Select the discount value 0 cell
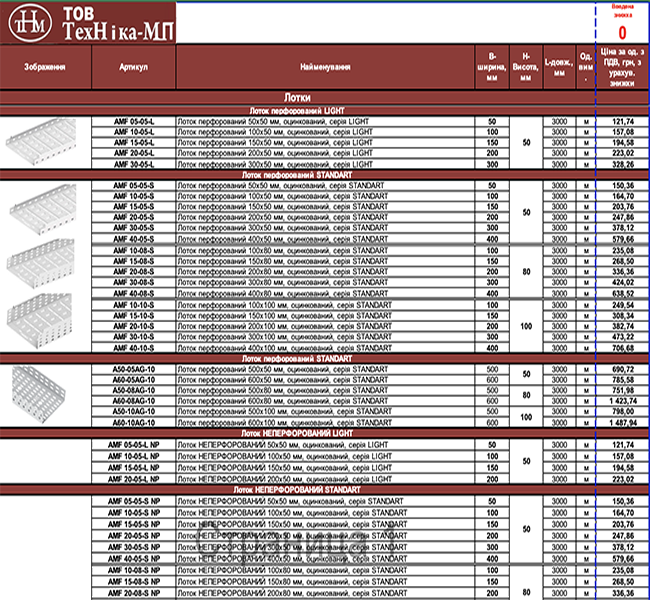 coord(622,33)
